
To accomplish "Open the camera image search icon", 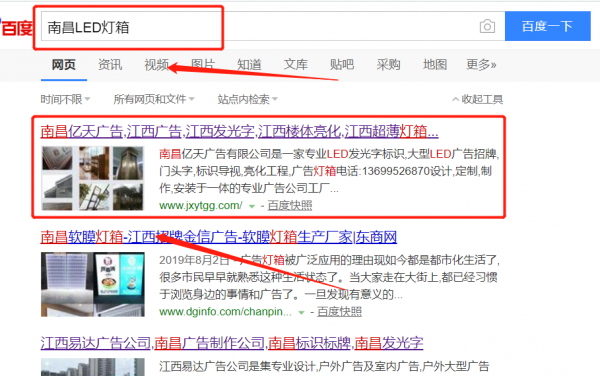I will [x=487, y=26].
